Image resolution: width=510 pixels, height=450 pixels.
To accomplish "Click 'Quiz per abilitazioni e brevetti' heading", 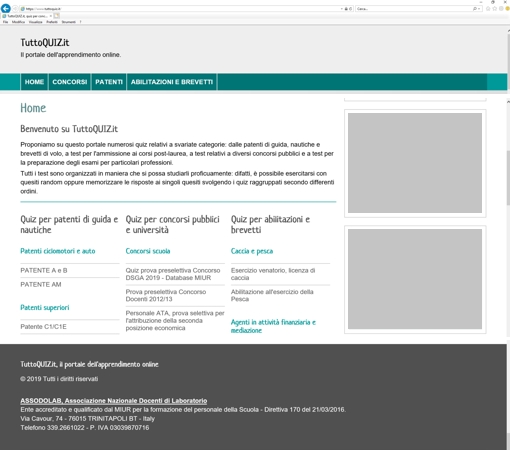I will click(270, 224).
